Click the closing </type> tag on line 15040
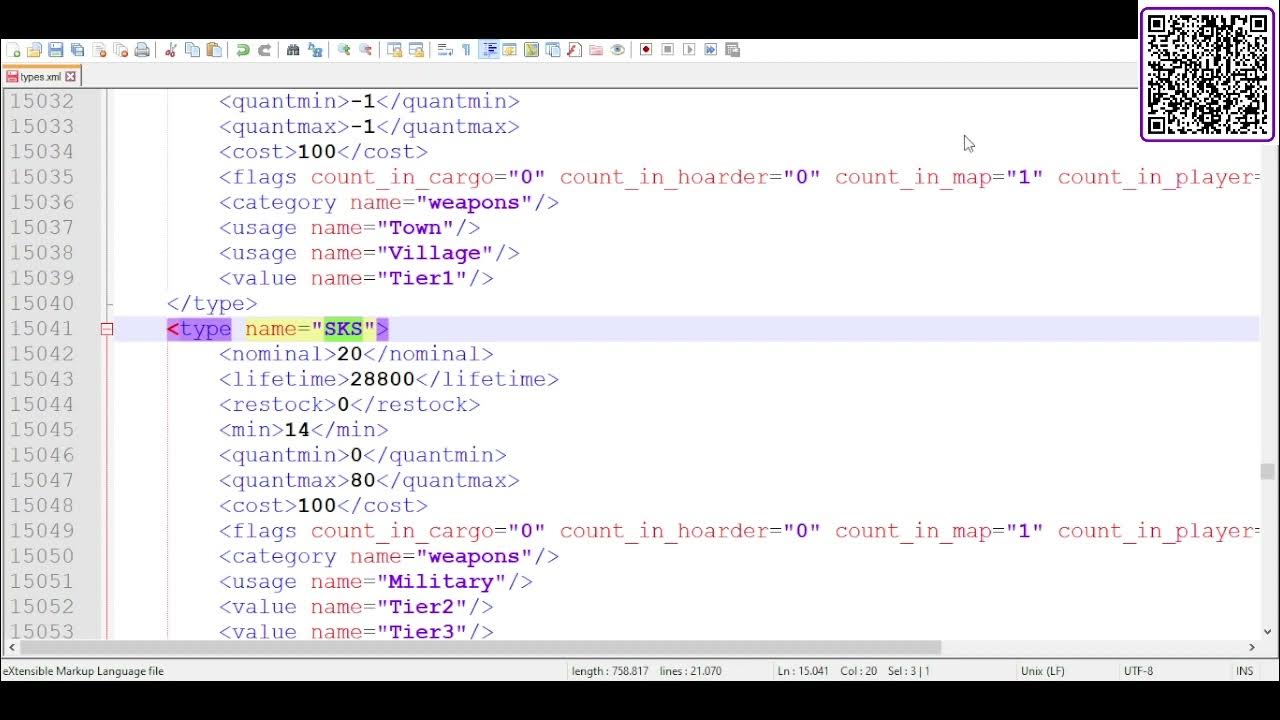Screen dimensions: 1280x720 pyautogui.click(x=212, y=303)
